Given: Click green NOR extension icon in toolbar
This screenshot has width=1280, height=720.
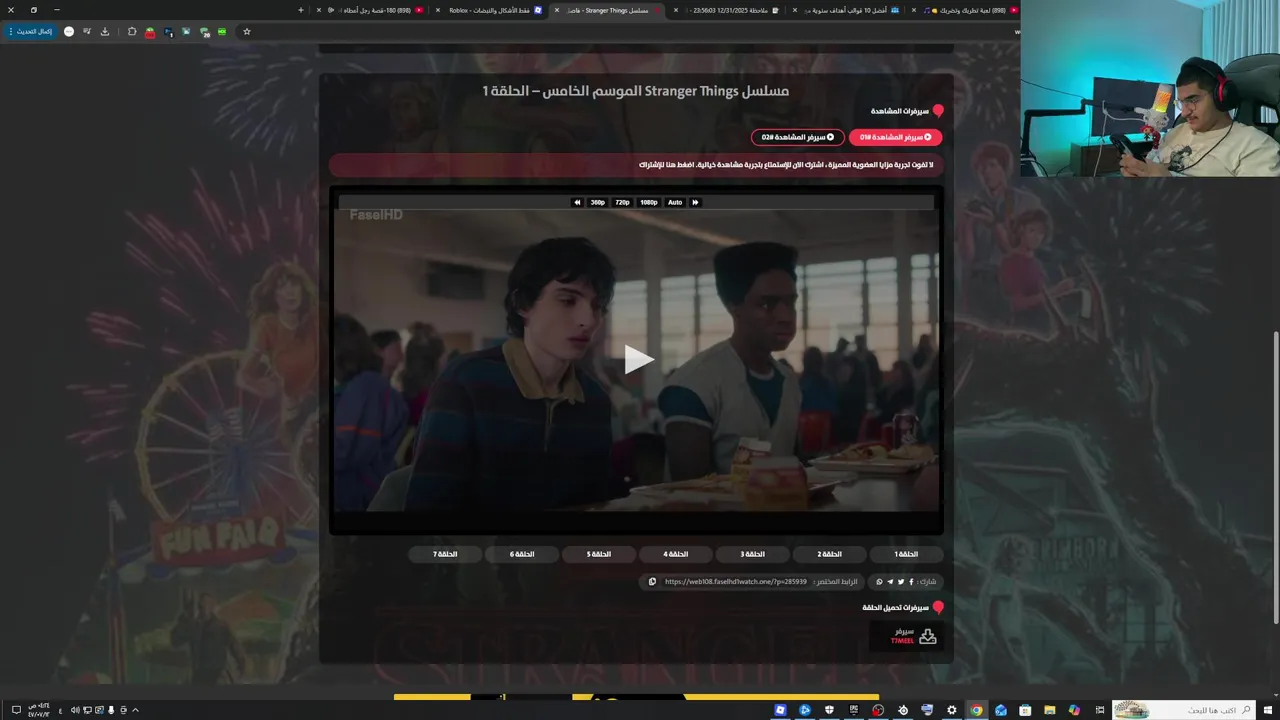Looking at the screenshot, I should tap(222, 31).
